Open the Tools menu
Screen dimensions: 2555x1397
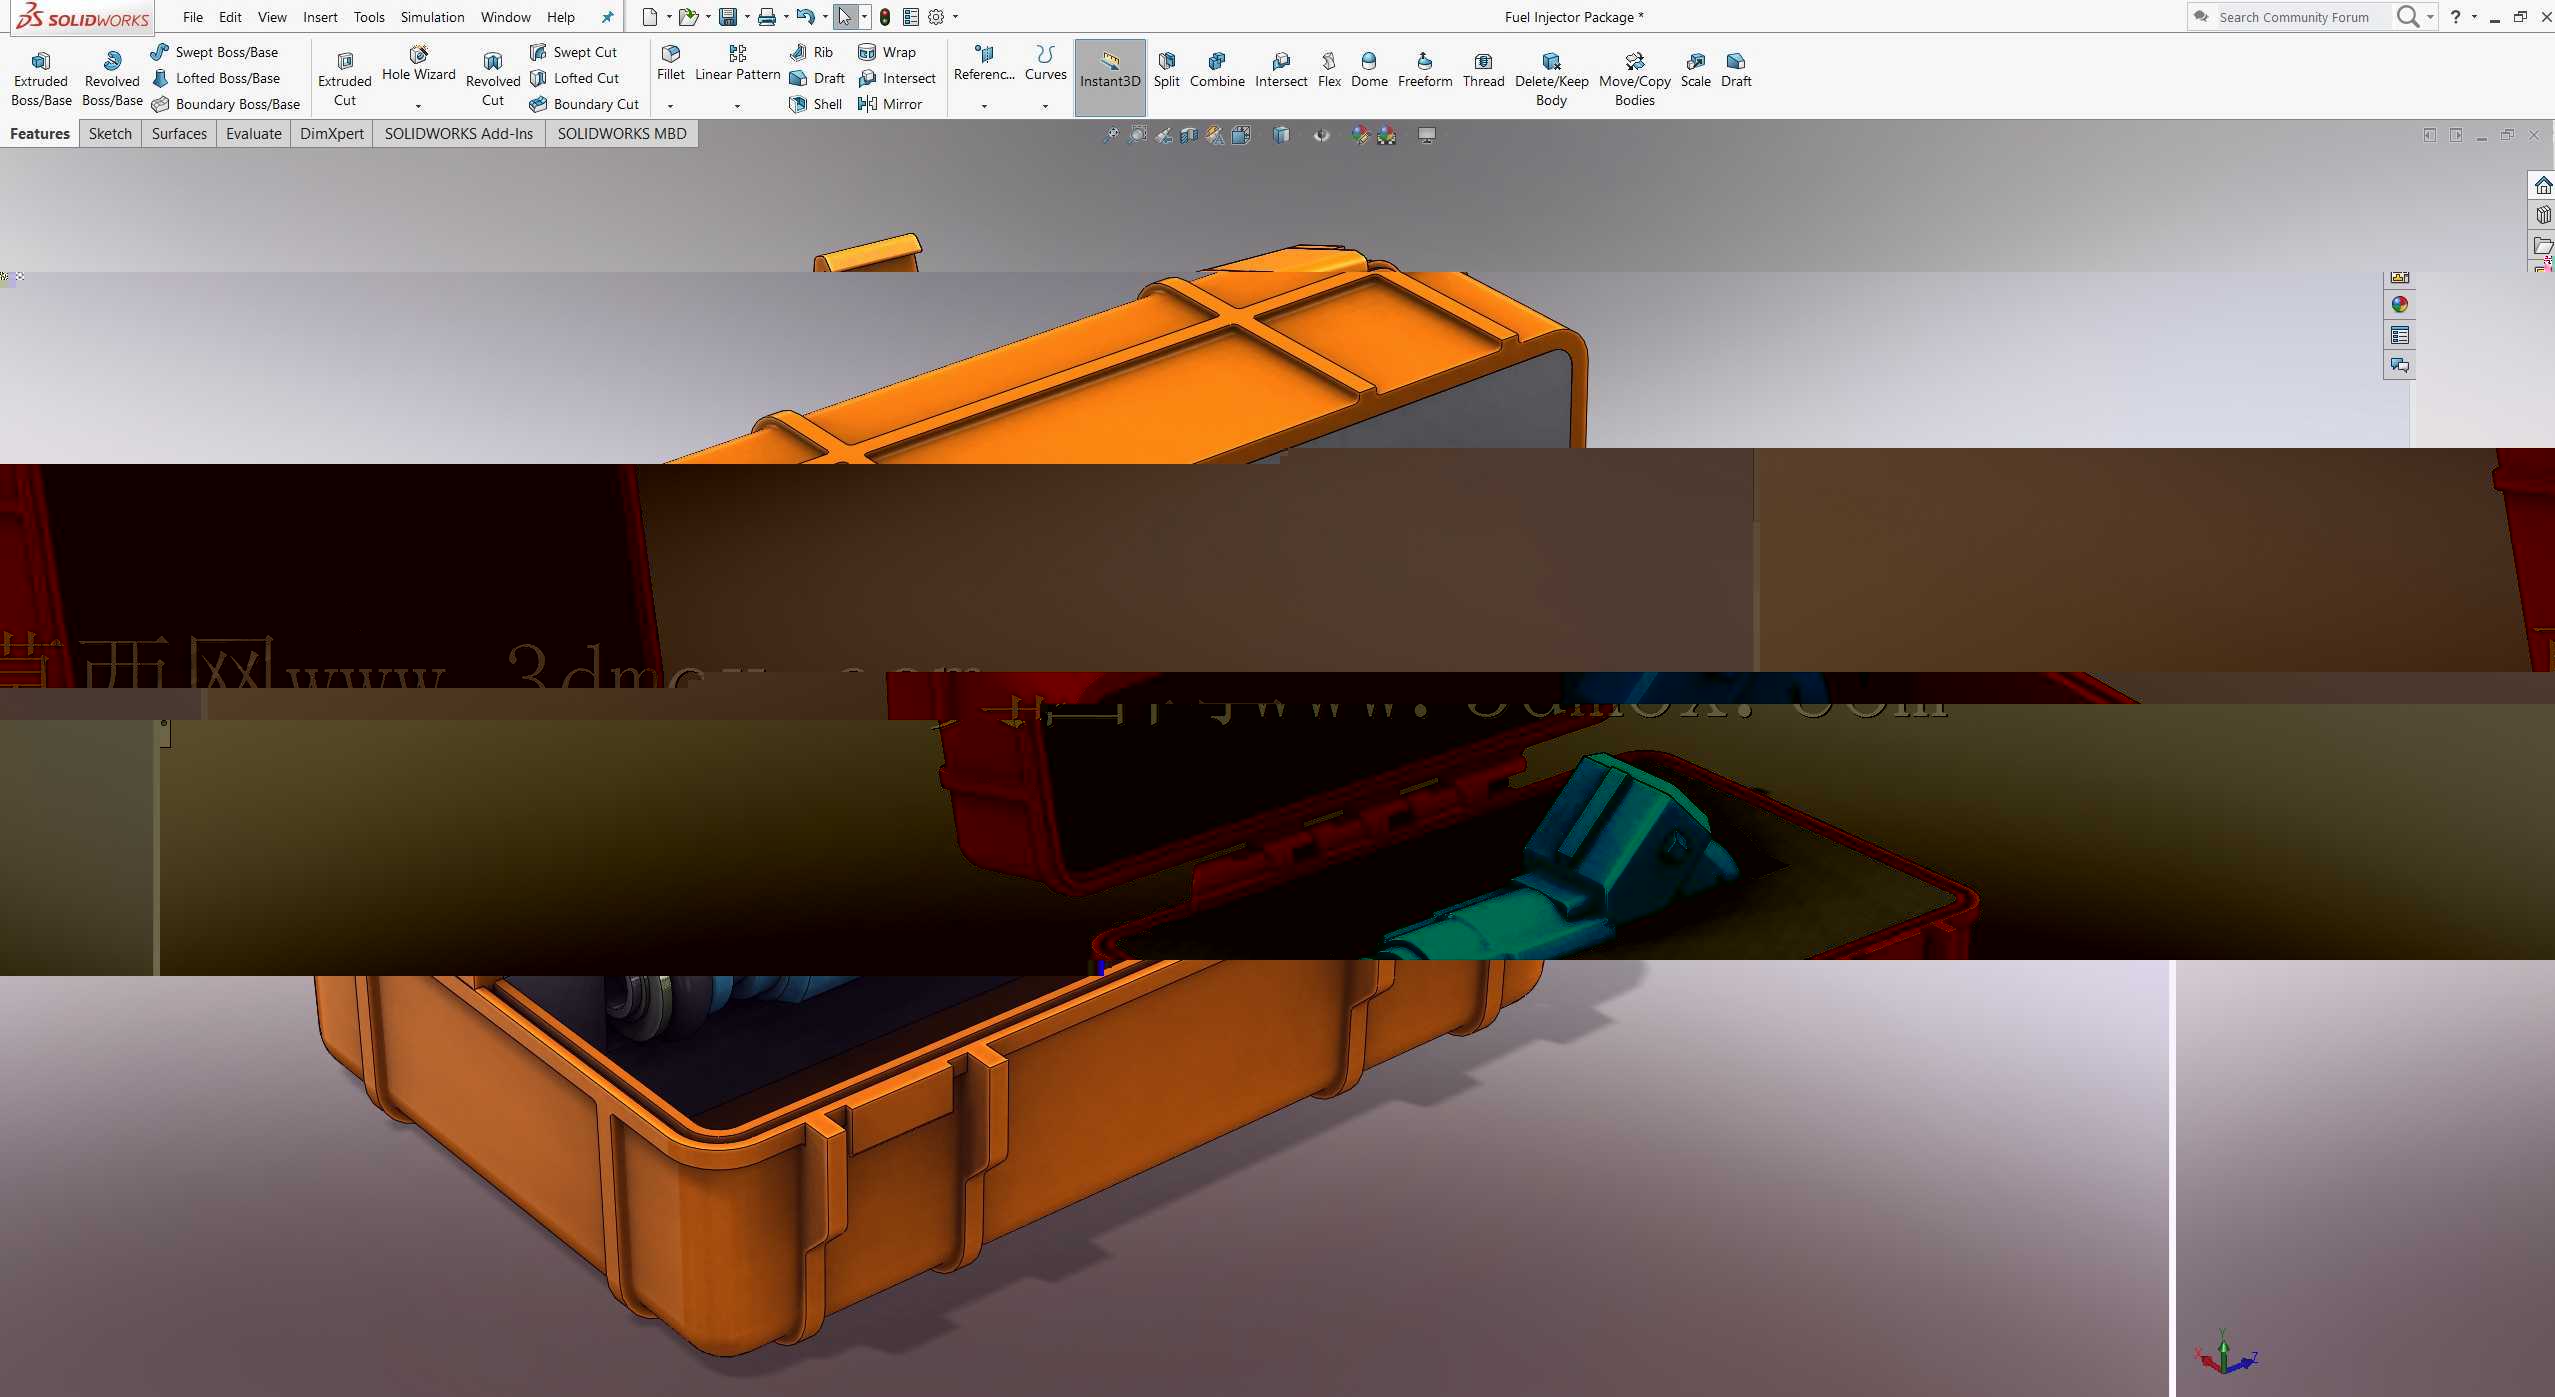coord(369,17)
